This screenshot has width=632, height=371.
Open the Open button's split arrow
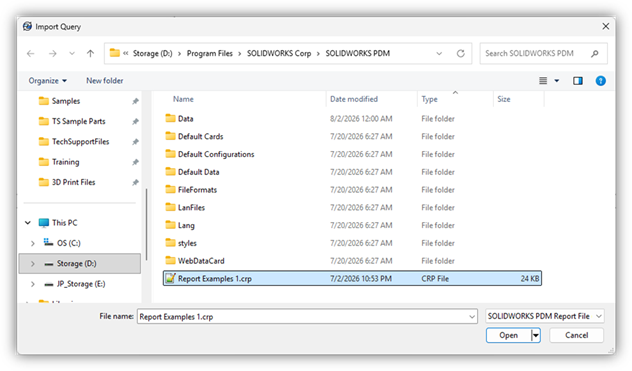point(536,335)
